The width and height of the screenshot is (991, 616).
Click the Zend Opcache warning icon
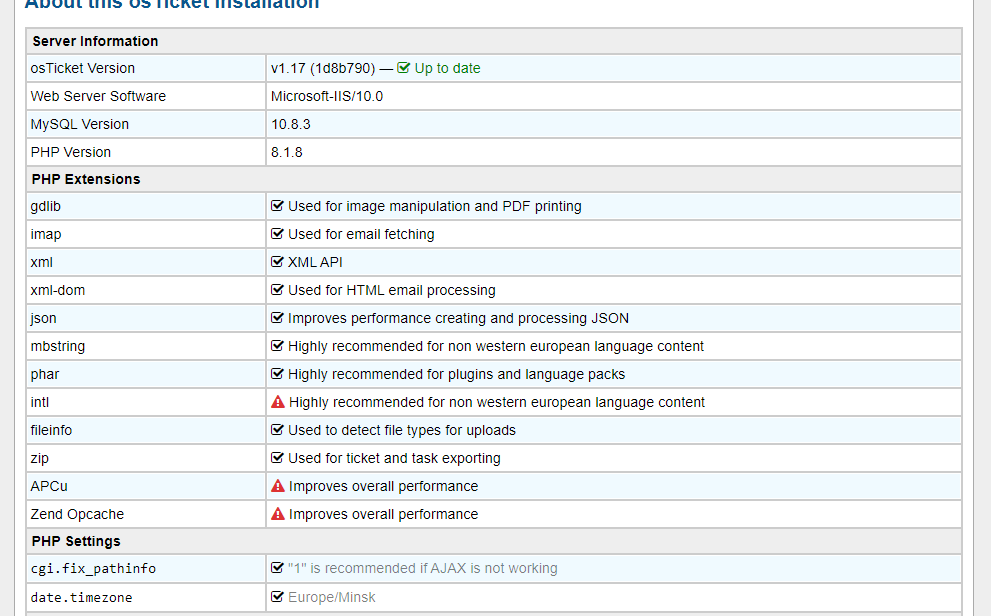[x=277, y=514]
